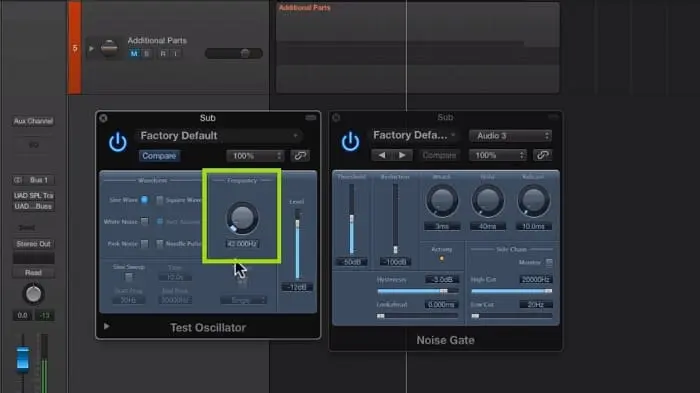This screenshot has height=393, width=700.
Task: Click the link icon in Test Oscillator
Action: click(300, 155)
